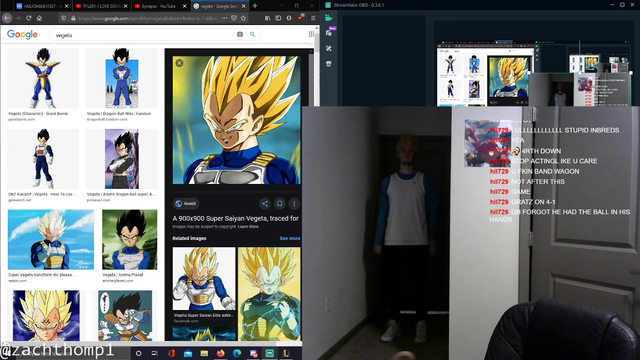Viewport: 640px width, 360px height.
Task: Open File Explorer from taskbar
Action: tap(204, 353)
